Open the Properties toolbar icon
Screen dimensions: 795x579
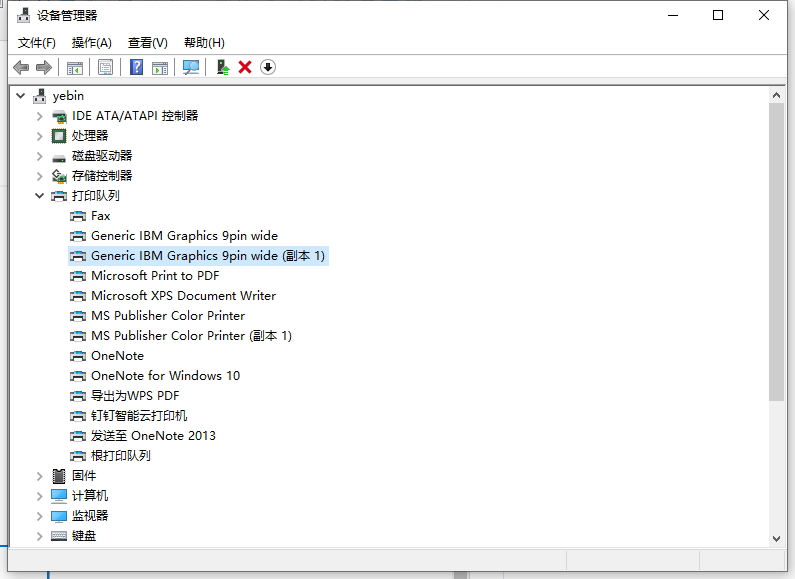(105, 67)
